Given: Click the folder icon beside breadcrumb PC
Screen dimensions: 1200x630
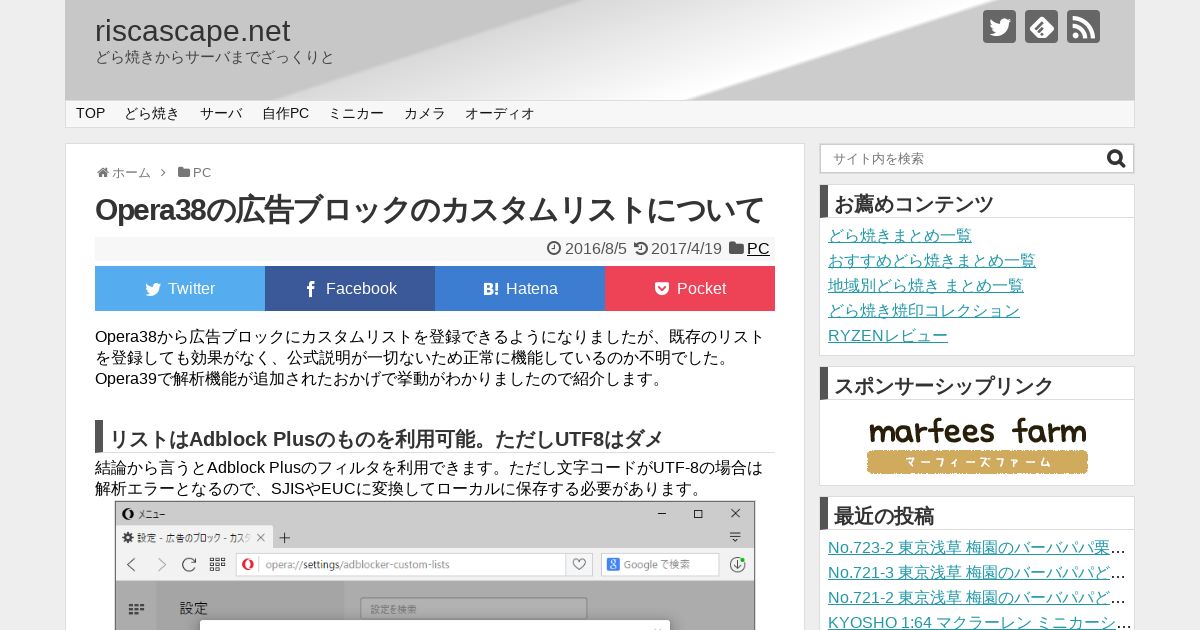Looking at the screenshot, I should (x=184, y=172).
